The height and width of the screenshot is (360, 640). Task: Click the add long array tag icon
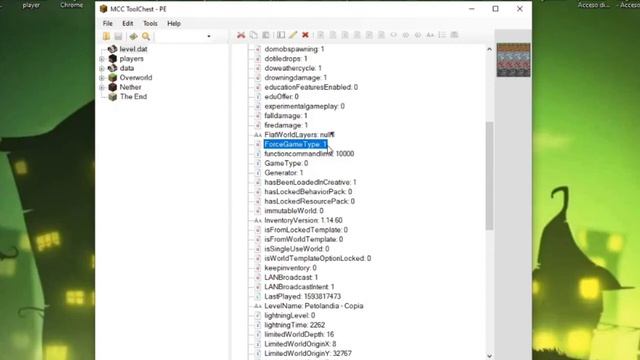pos(418,35)
